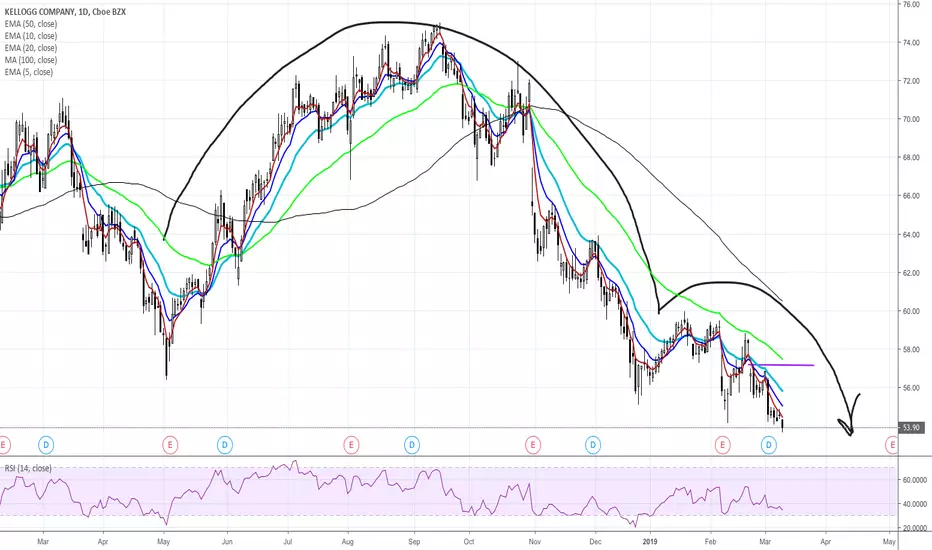Click the earnings E marker near Feb
Viewport: 932px width, 550px height.
(722, 444)
